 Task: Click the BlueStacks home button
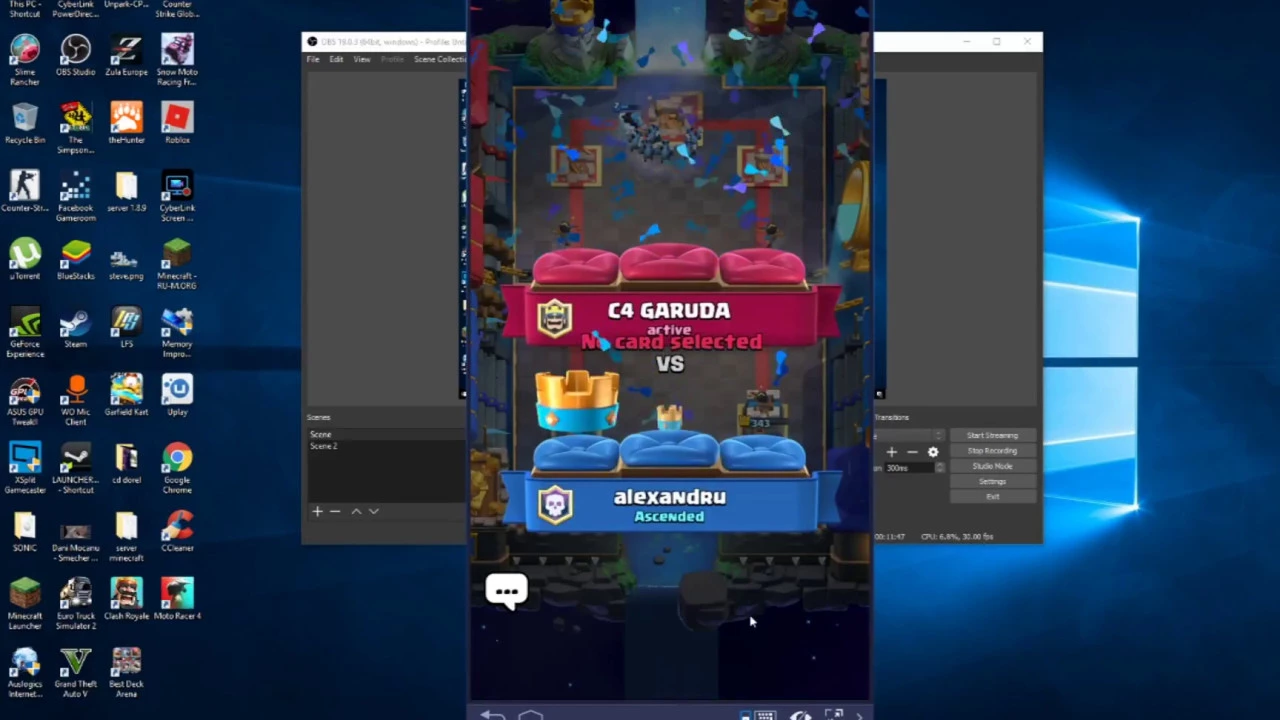(x=531, y=714)
